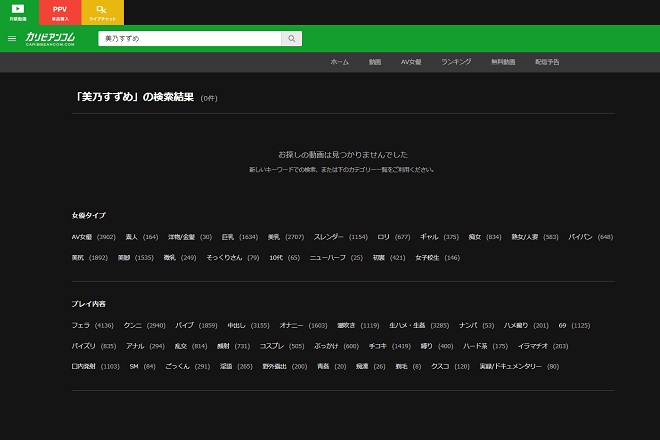Select the 配信予告 navigation item

[548, 62]
